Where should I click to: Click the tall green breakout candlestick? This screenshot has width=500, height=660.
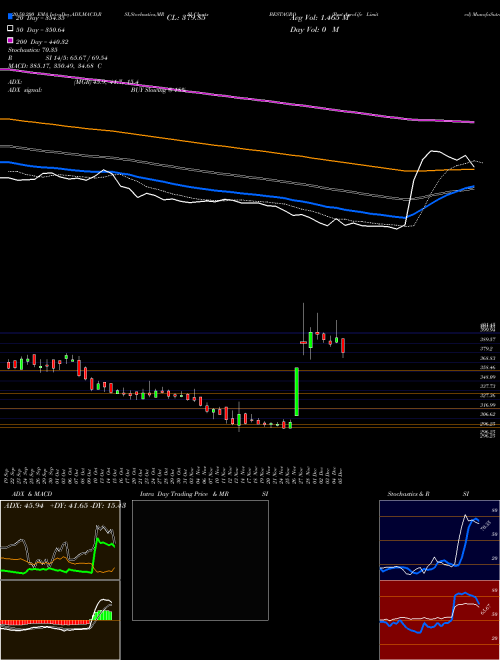[297, 391]
